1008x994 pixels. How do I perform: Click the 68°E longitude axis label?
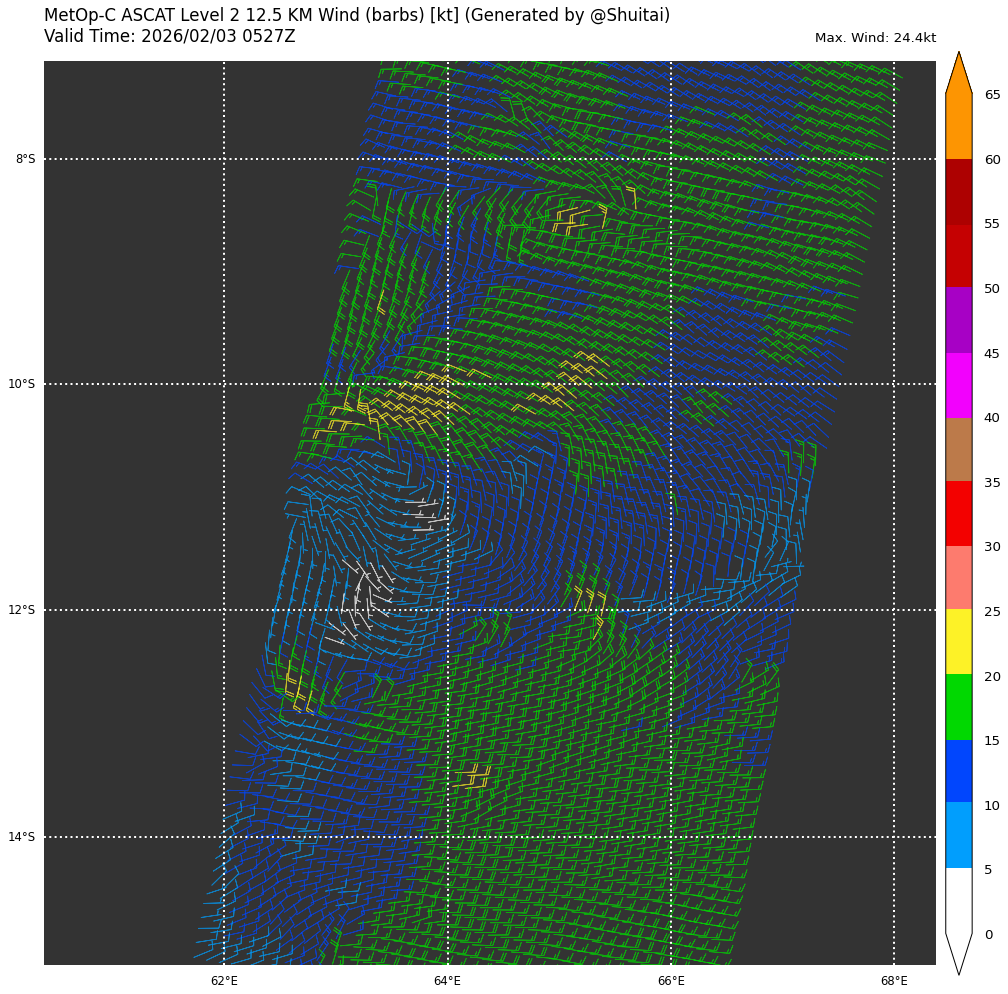894,980
